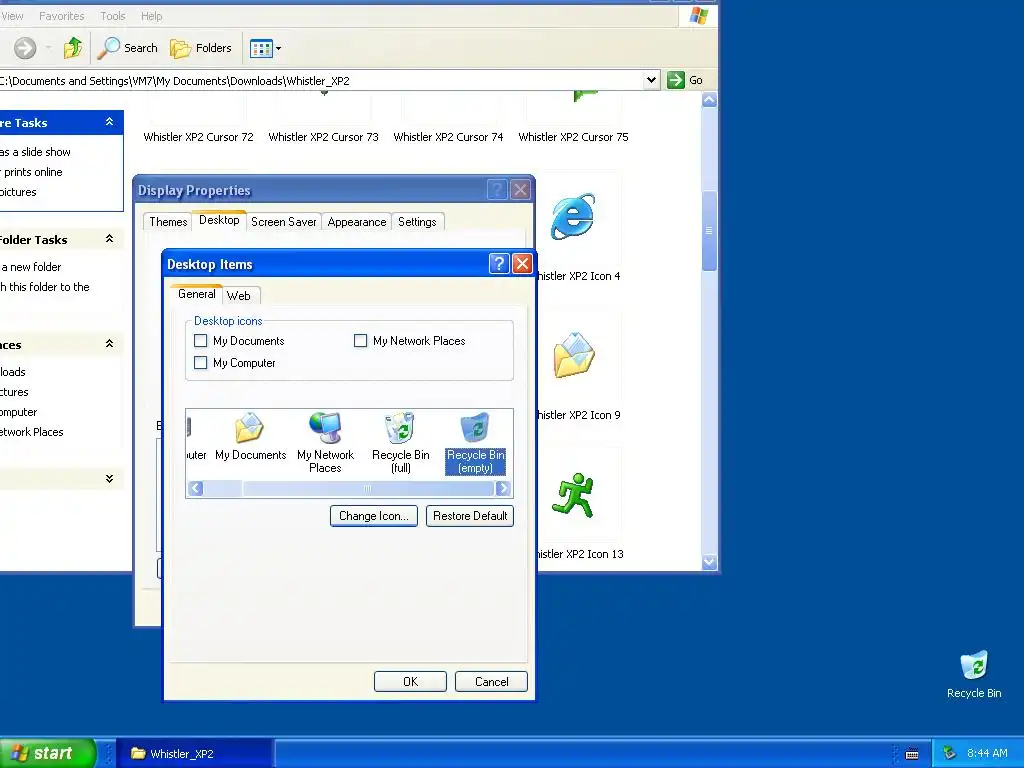Viewport: 1024px width, 768px height.
Task: Click the icon list horizontal scroll thumb
Action: 368,488
